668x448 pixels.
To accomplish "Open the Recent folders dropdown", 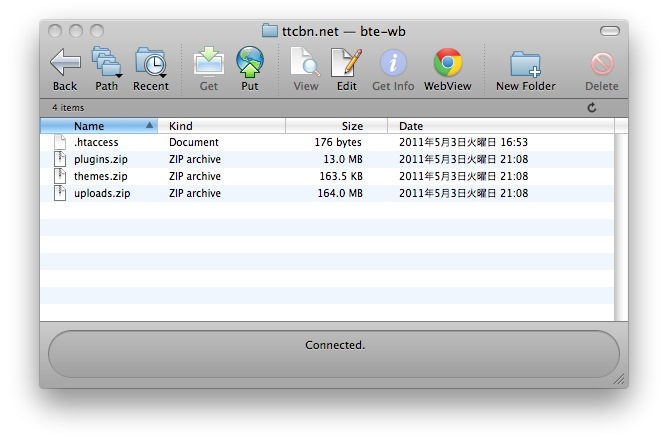I will [151, 64].
